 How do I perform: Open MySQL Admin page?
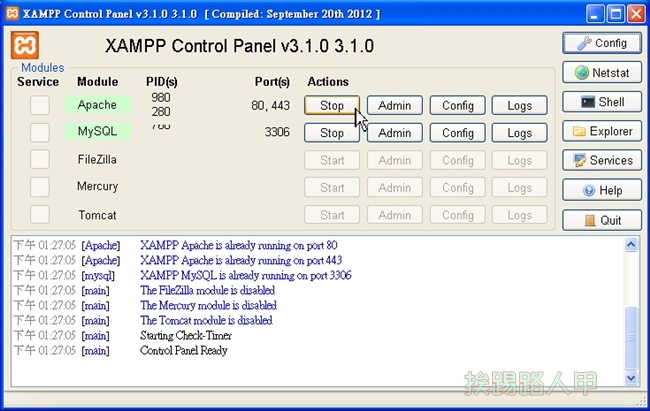(x=395, y=133)
